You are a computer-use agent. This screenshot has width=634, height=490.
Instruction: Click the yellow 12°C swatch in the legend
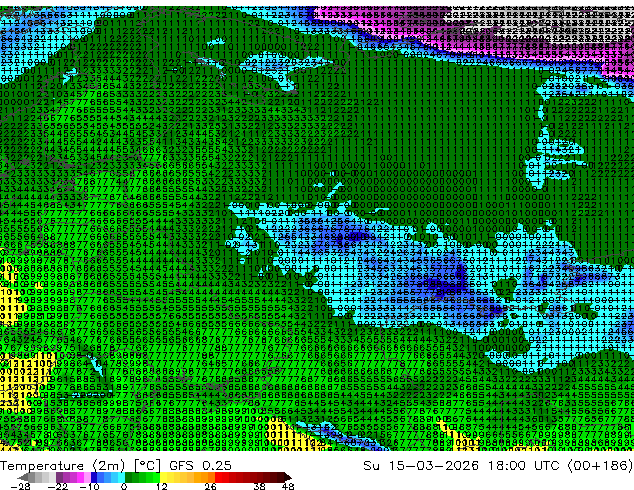163,477
